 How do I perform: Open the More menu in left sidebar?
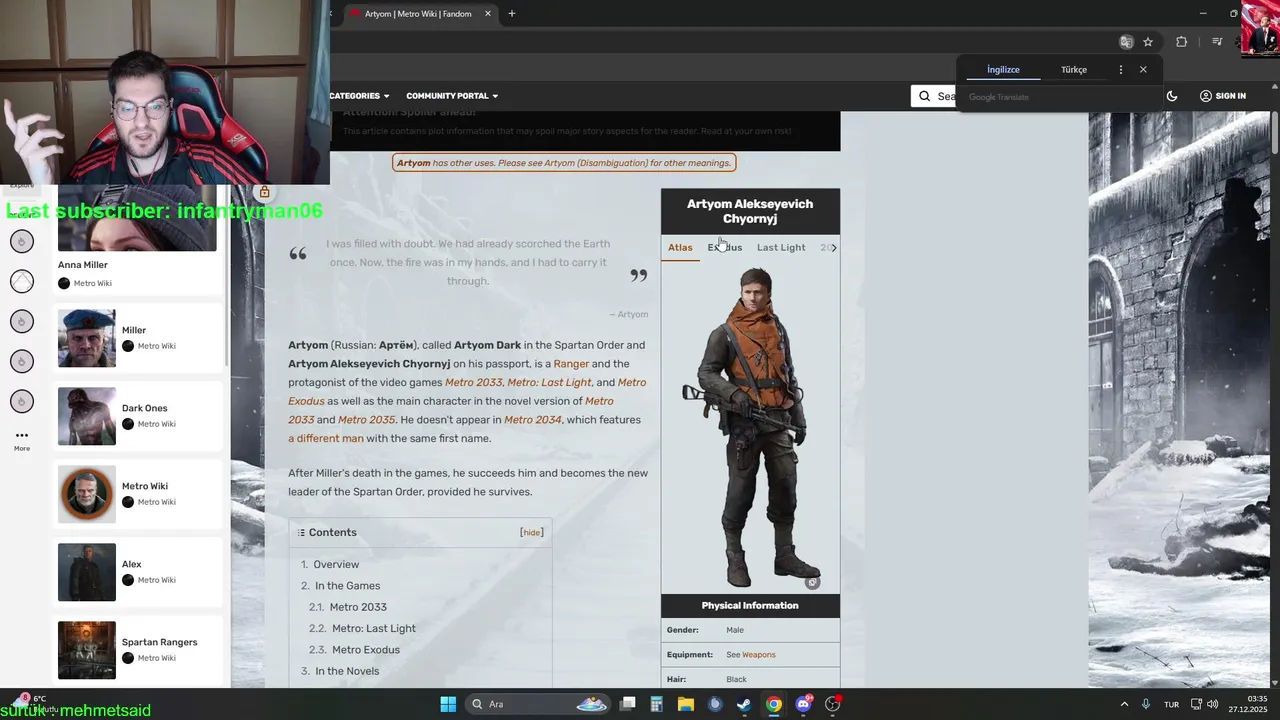pos(21,440)
